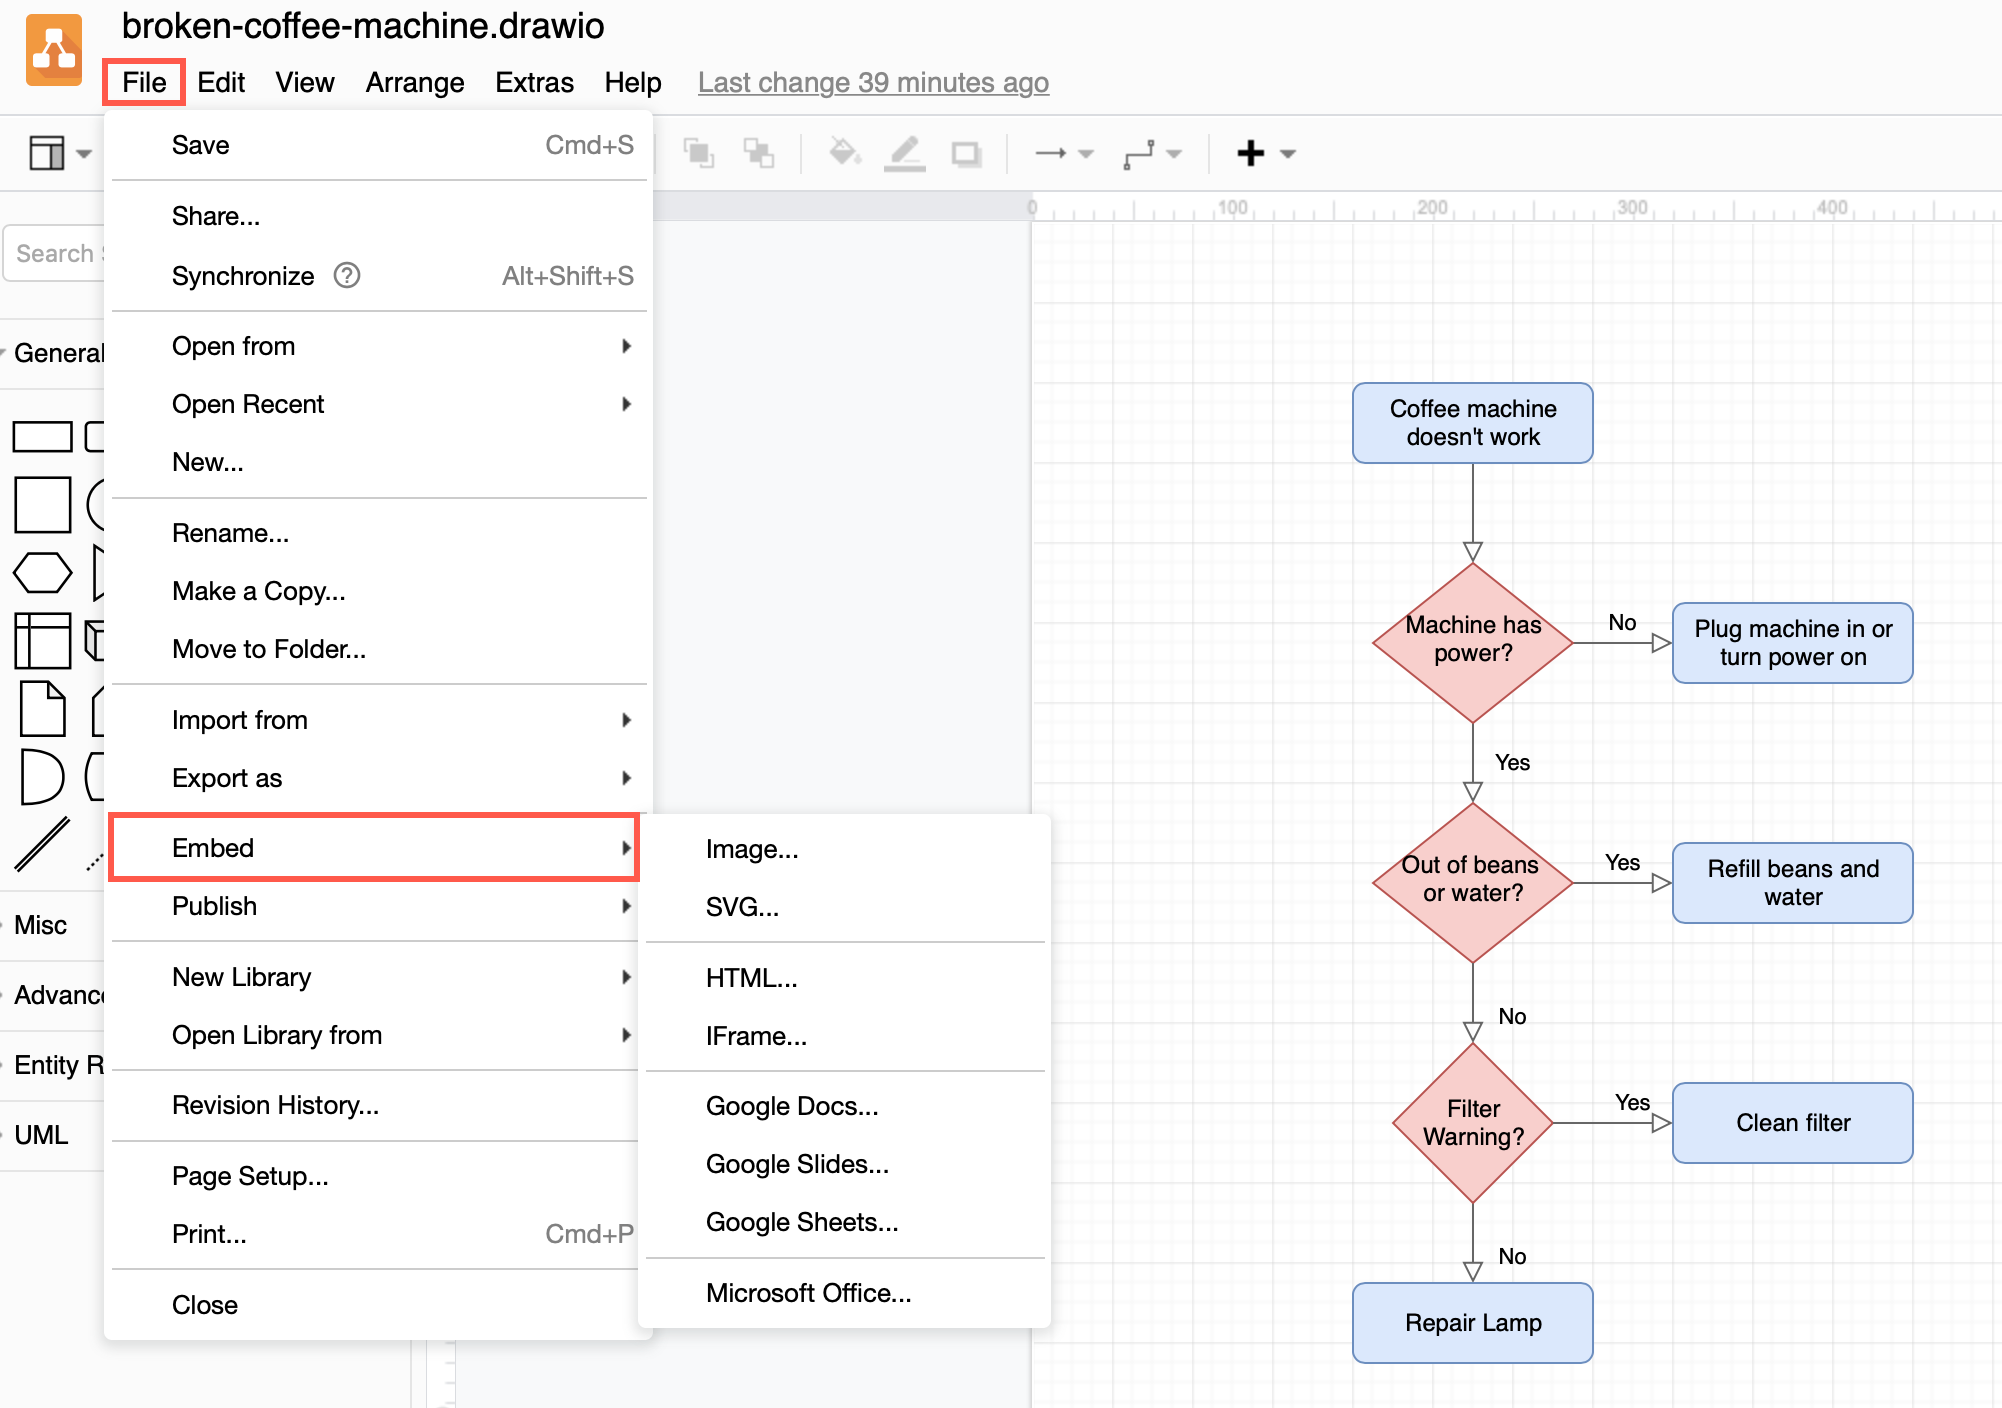
Task: Click the Last change 39 minutes ago link
Action: click(872, 82)
